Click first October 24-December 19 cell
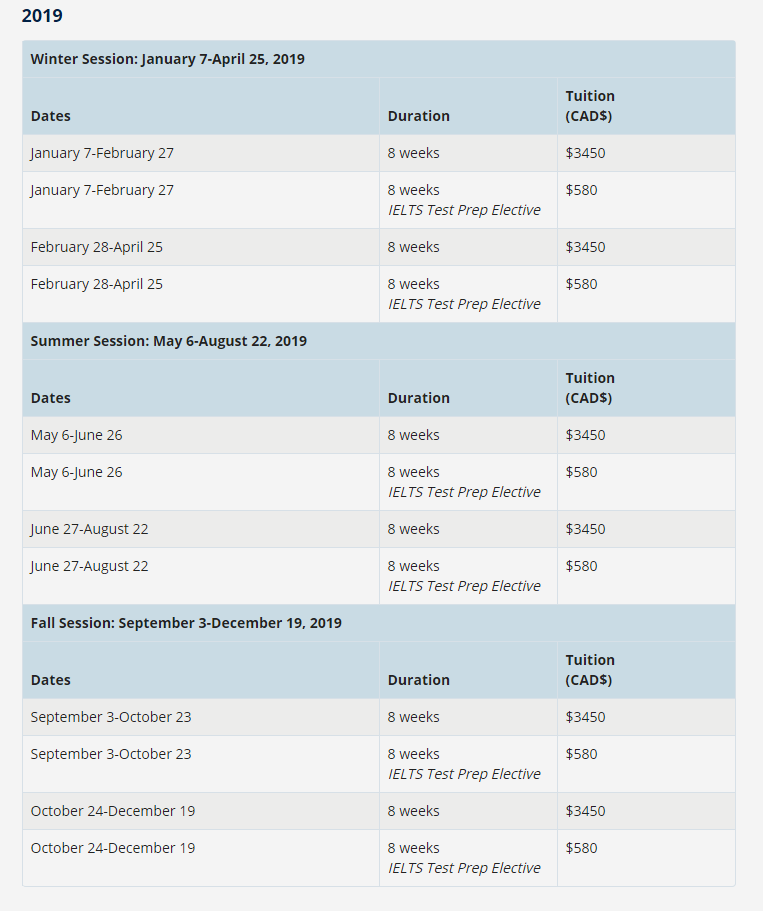 pos(201,811)
